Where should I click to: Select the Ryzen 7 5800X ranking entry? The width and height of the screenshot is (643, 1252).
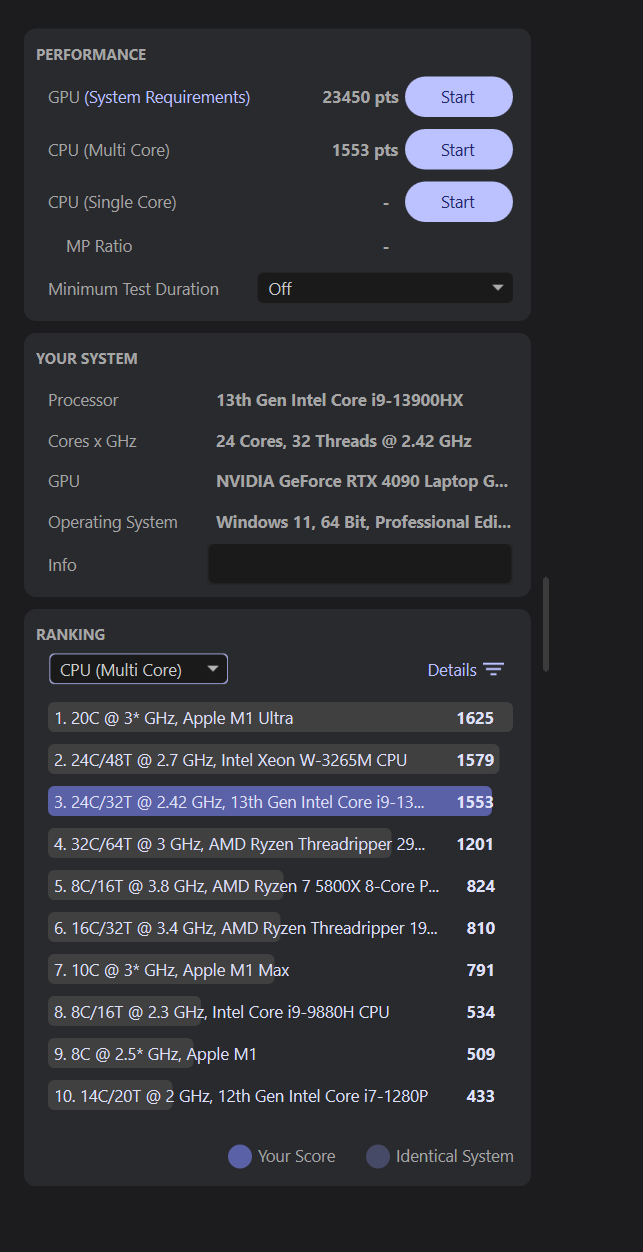(x=280, y=885)
